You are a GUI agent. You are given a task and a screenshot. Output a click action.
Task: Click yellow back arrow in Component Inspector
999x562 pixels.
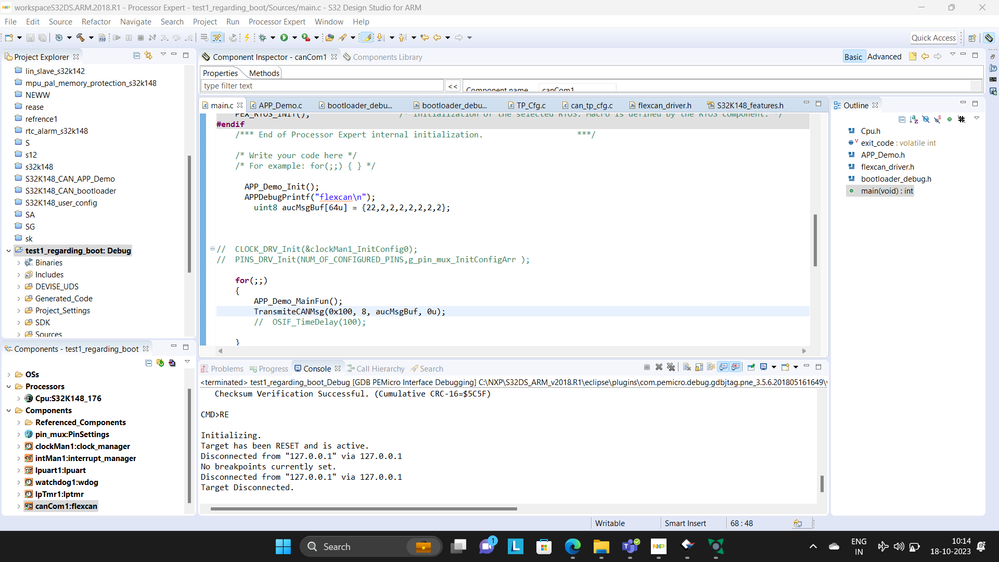(x=925, y=57)
